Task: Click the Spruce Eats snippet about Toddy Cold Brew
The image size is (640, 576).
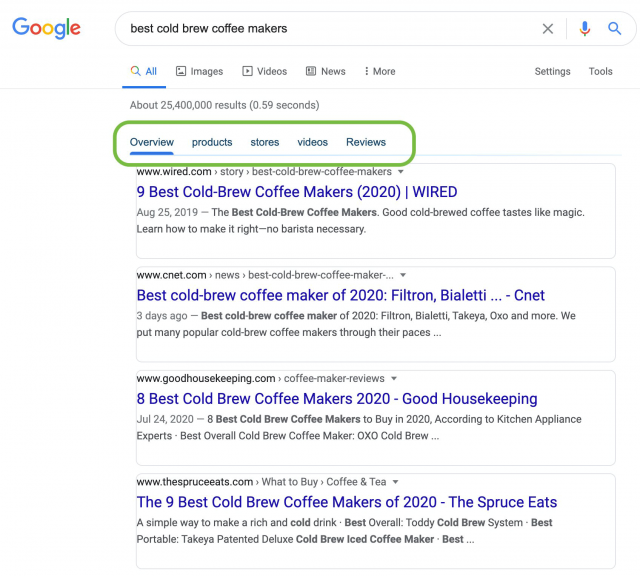Action: [x=344, y=531]
